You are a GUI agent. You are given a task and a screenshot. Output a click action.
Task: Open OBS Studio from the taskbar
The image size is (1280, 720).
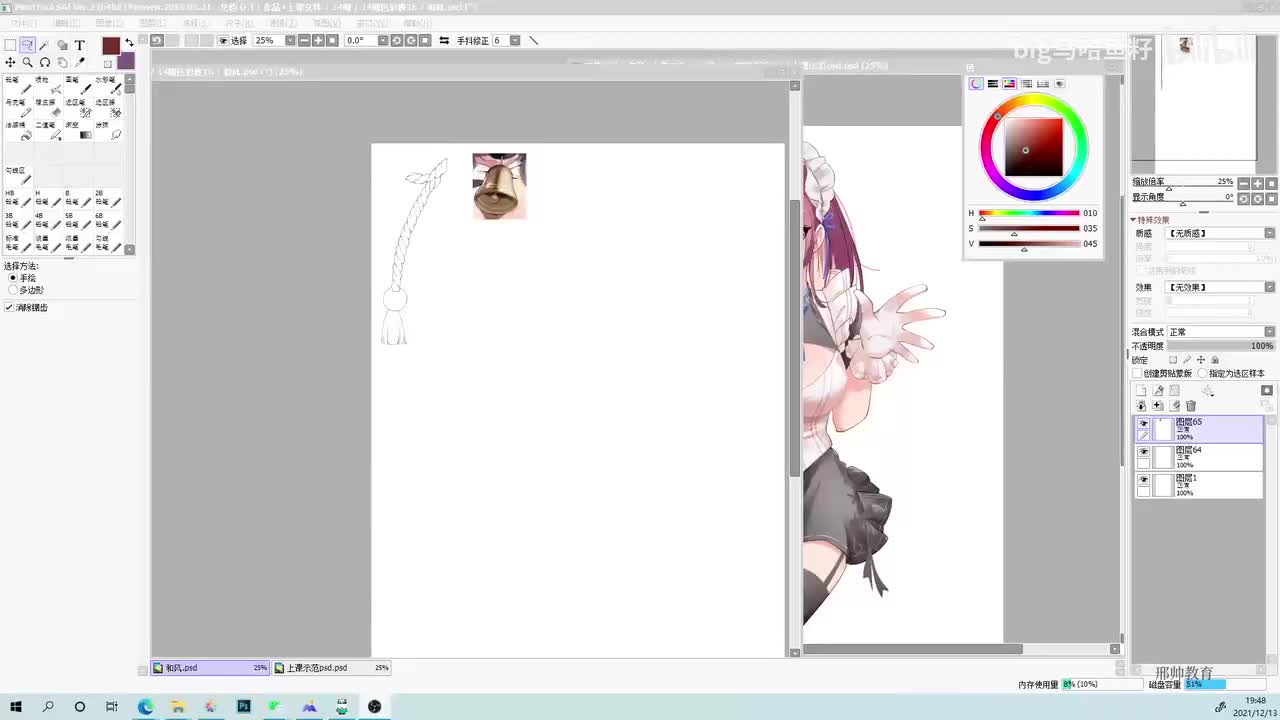point(374,706)
